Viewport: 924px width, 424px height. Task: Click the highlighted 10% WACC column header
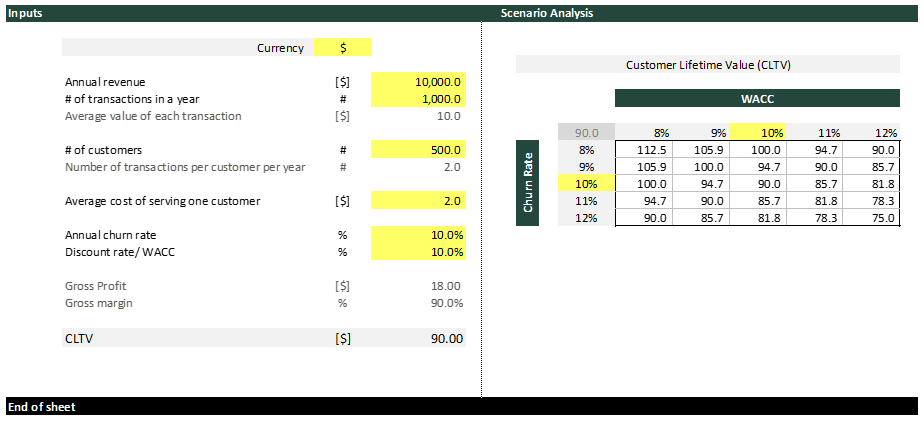point(757,132)
